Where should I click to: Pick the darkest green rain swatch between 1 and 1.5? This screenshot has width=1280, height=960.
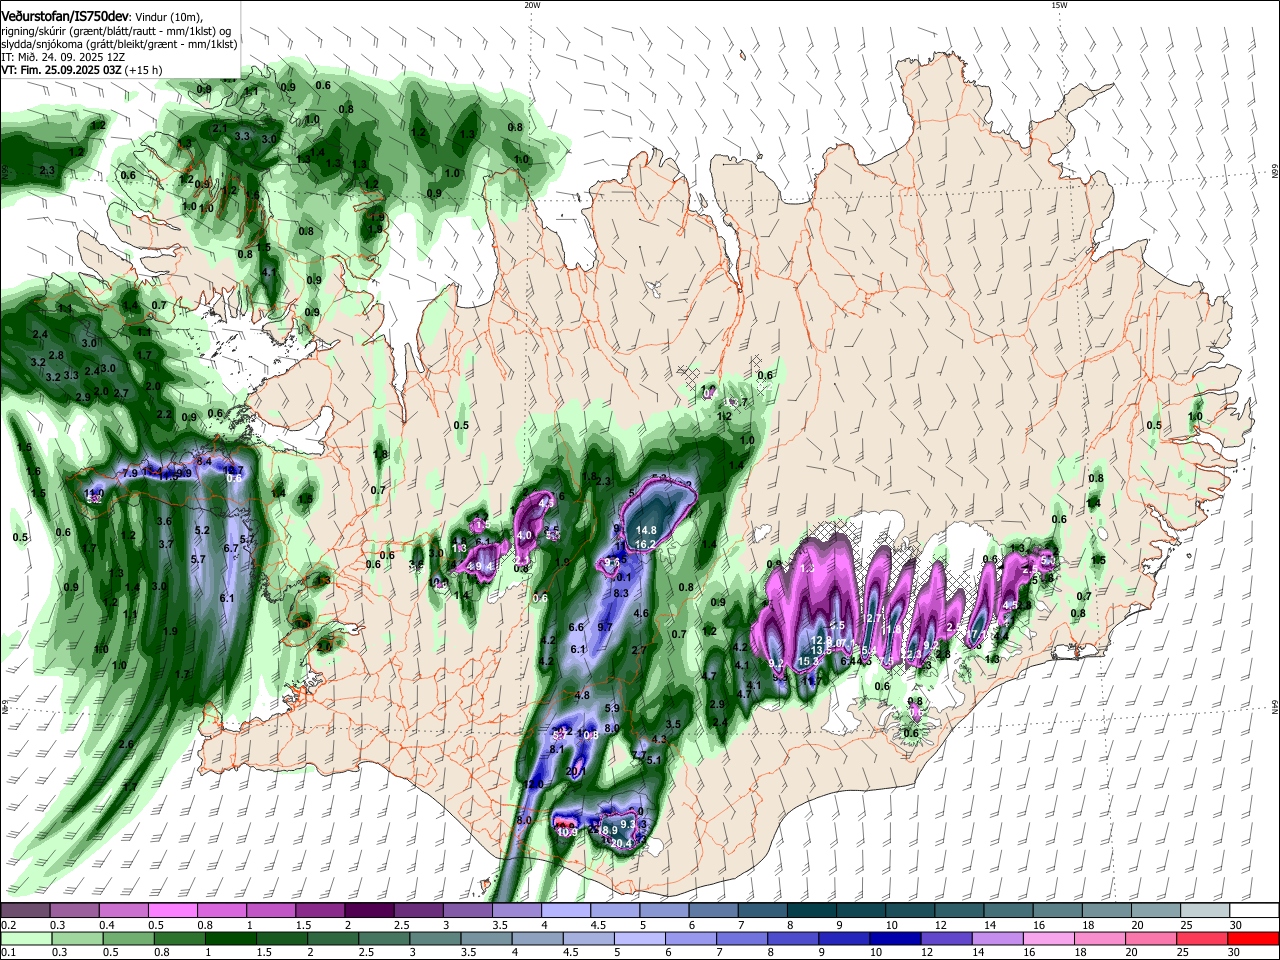click(x=232, y=938)
